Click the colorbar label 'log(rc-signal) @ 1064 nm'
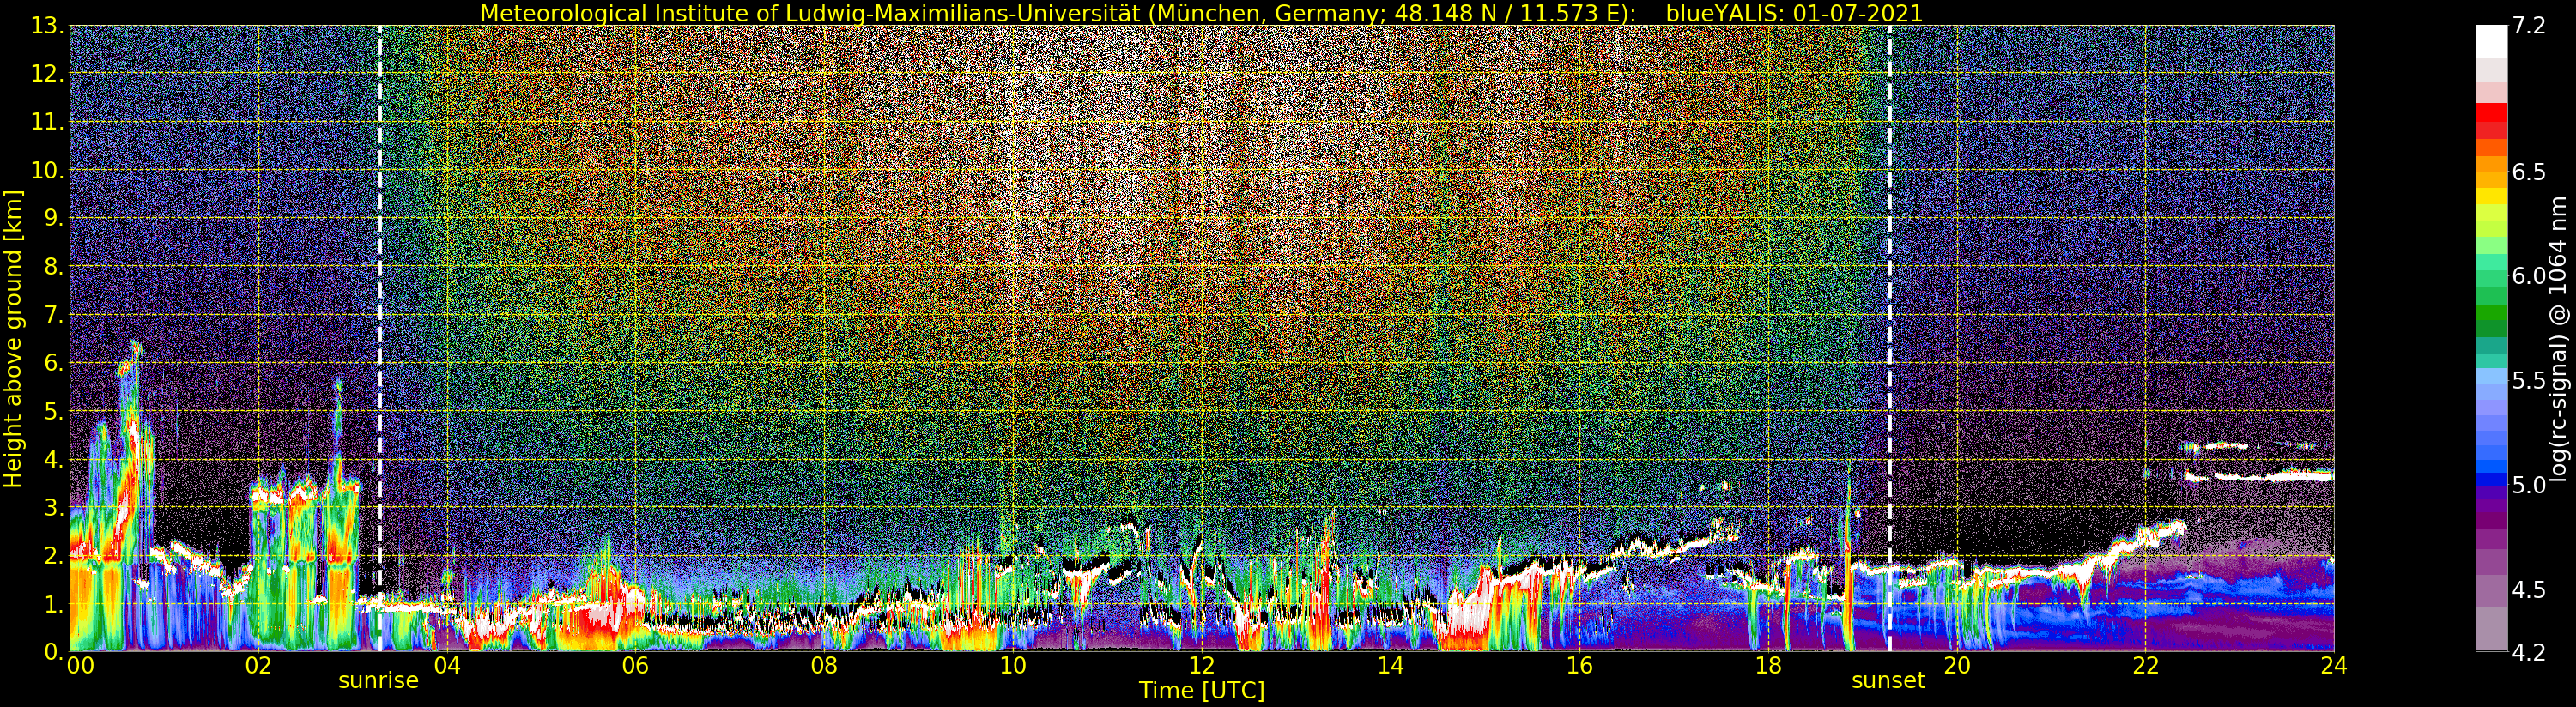The image size is (2576, 707). [2558, 338]
